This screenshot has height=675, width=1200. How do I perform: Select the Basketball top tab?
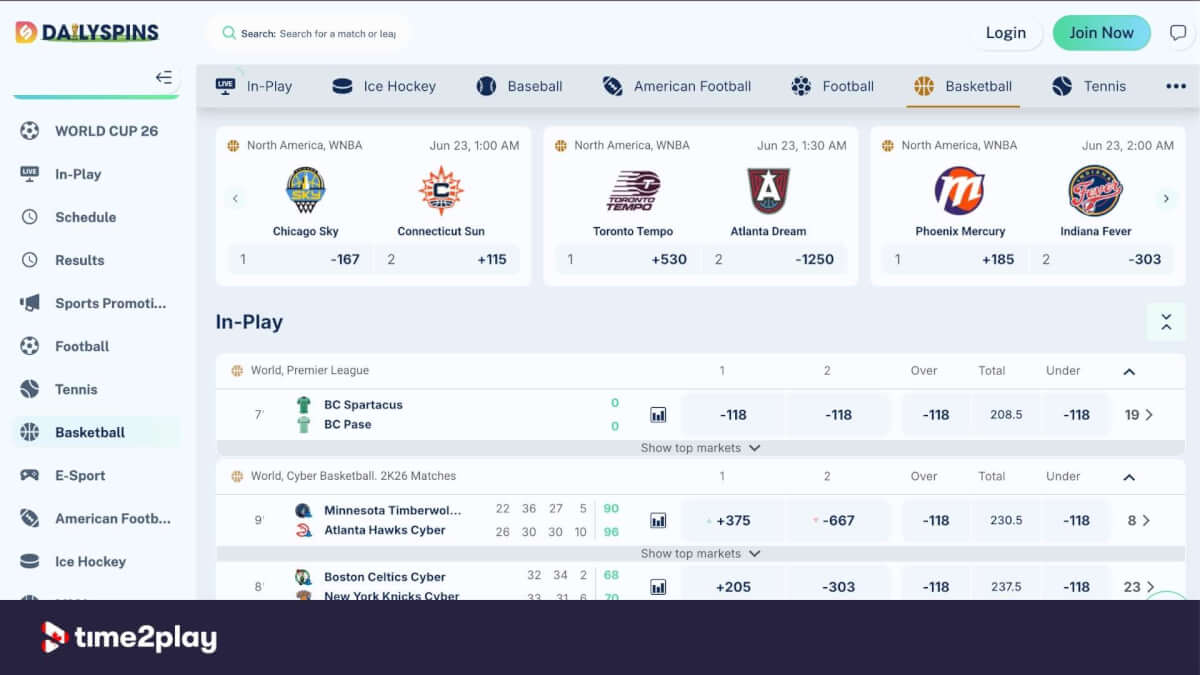coord(963,86)
